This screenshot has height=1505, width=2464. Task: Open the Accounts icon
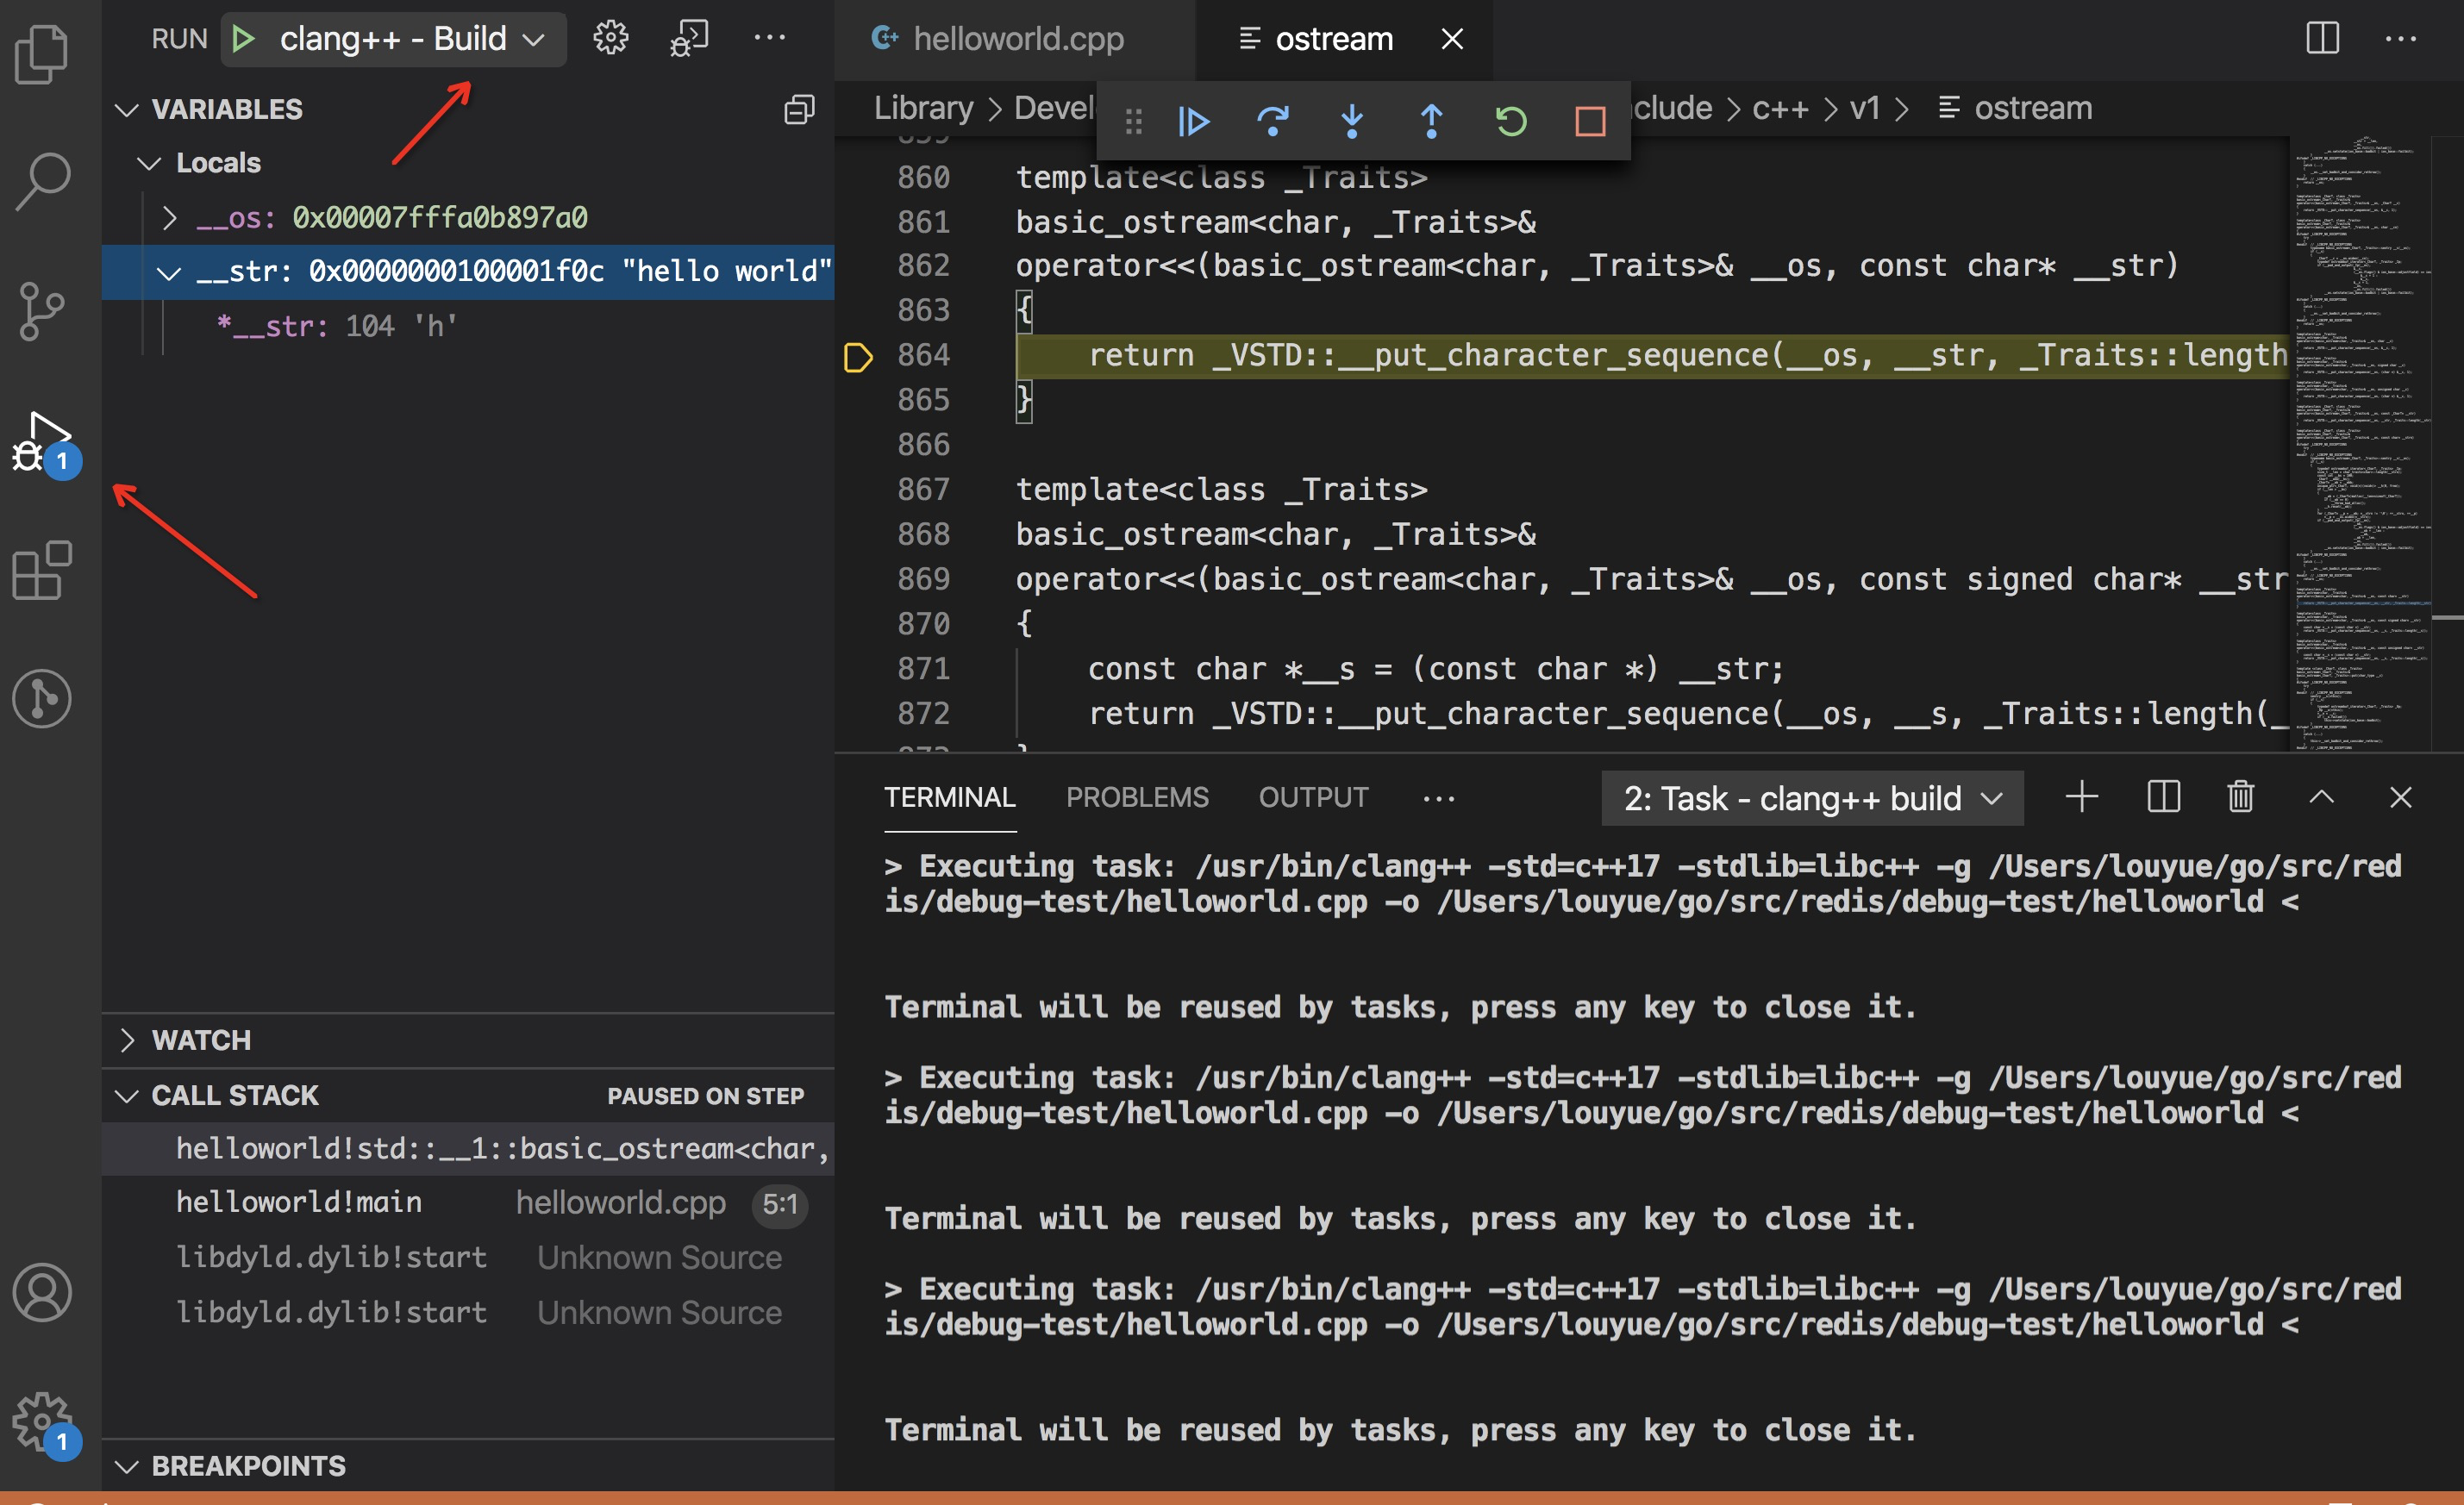pyautogui.click(x=42, y=1292)
